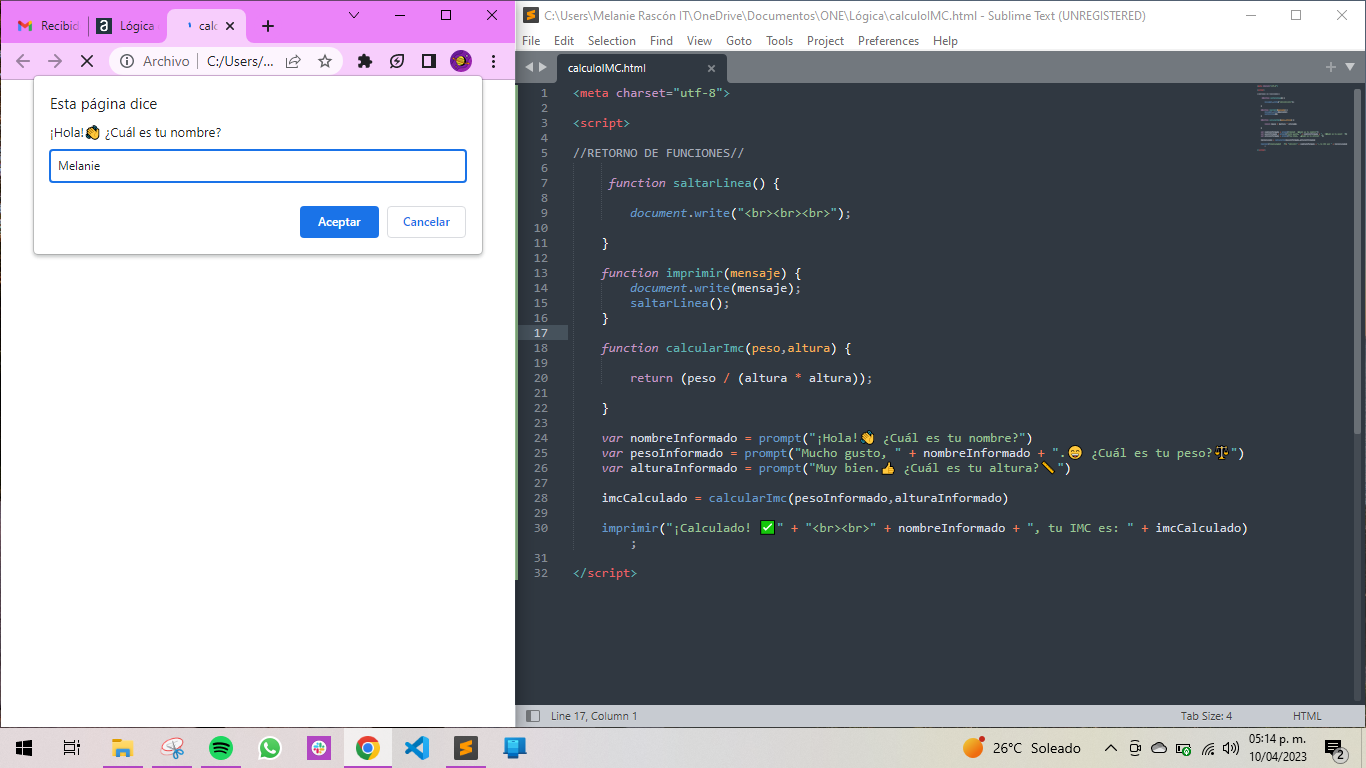Open the tab list dropdown arrow in Sublime

(x=1349, y=67)
